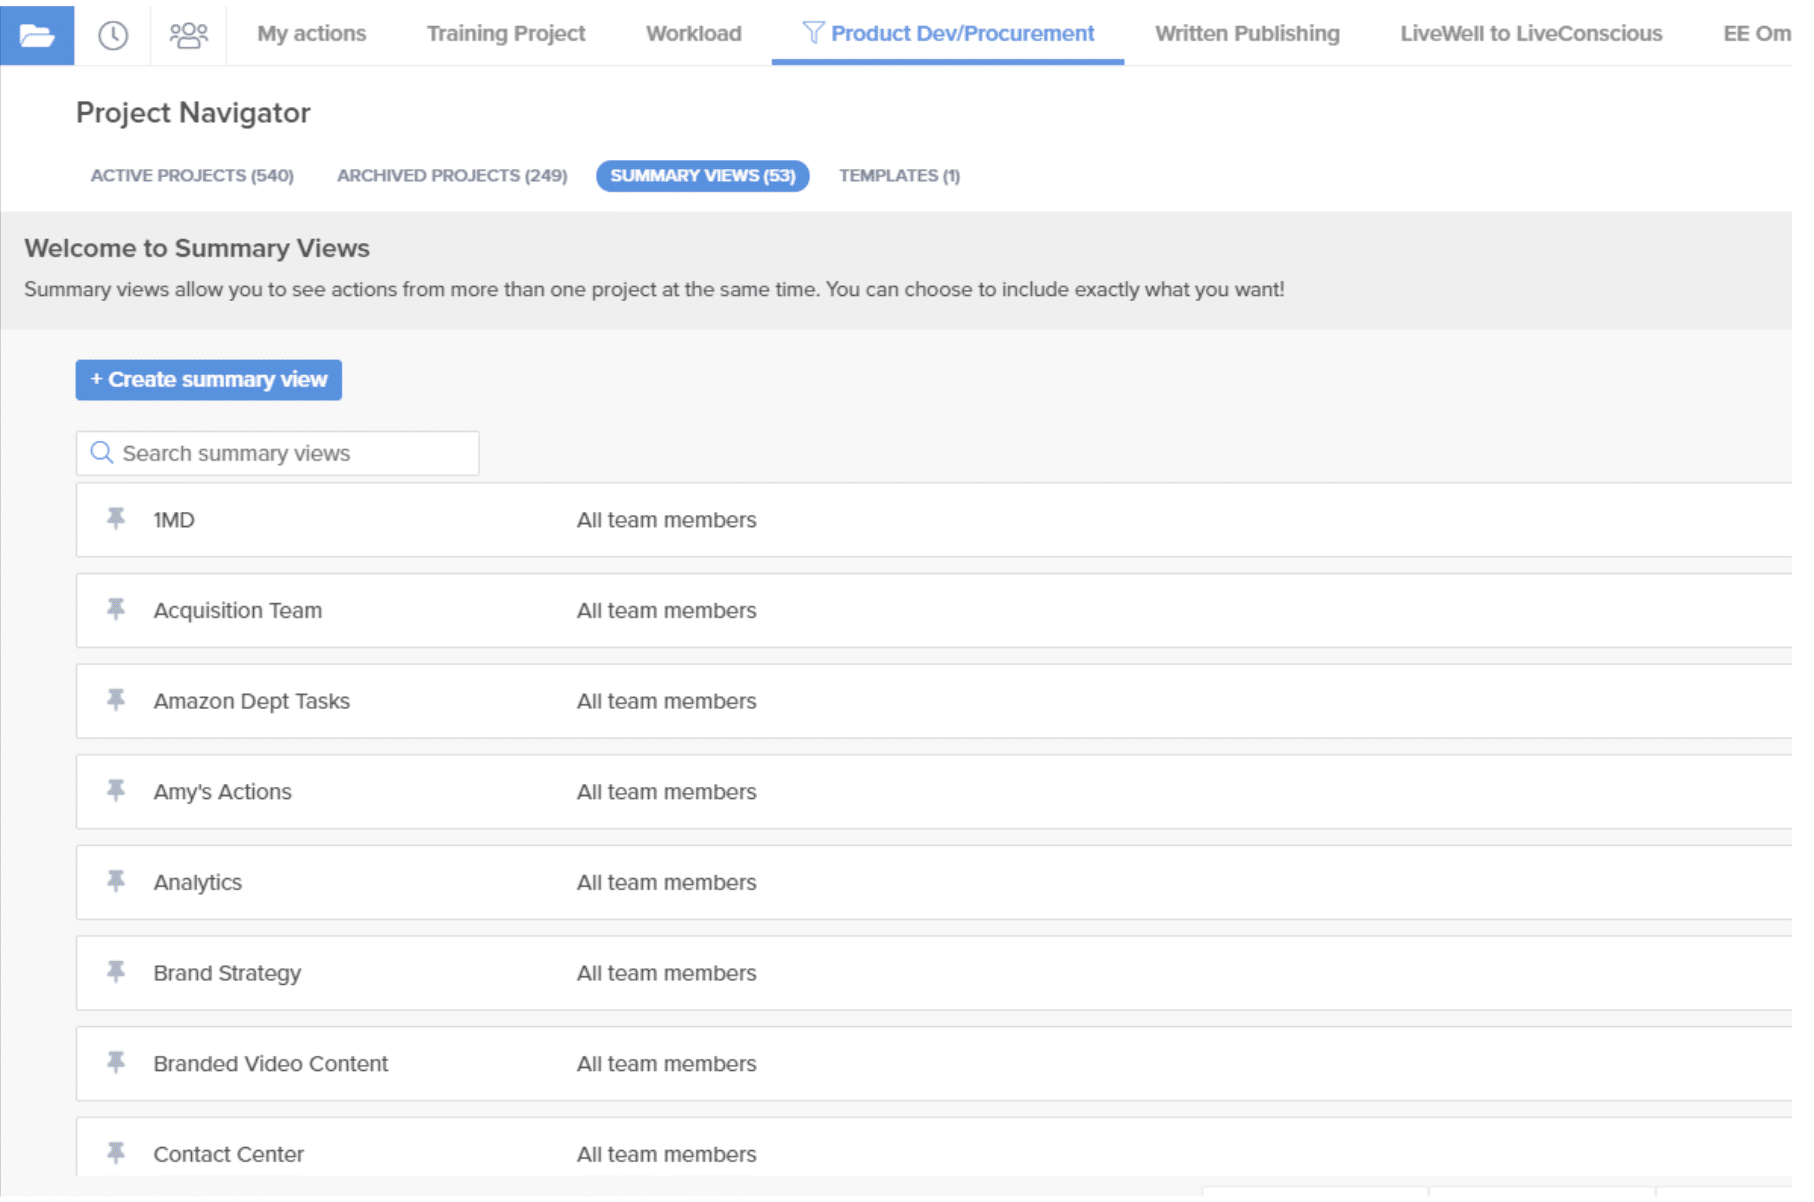Open the Acquisition Team summary view
1814x1202 pixels.
coord(238,611)
